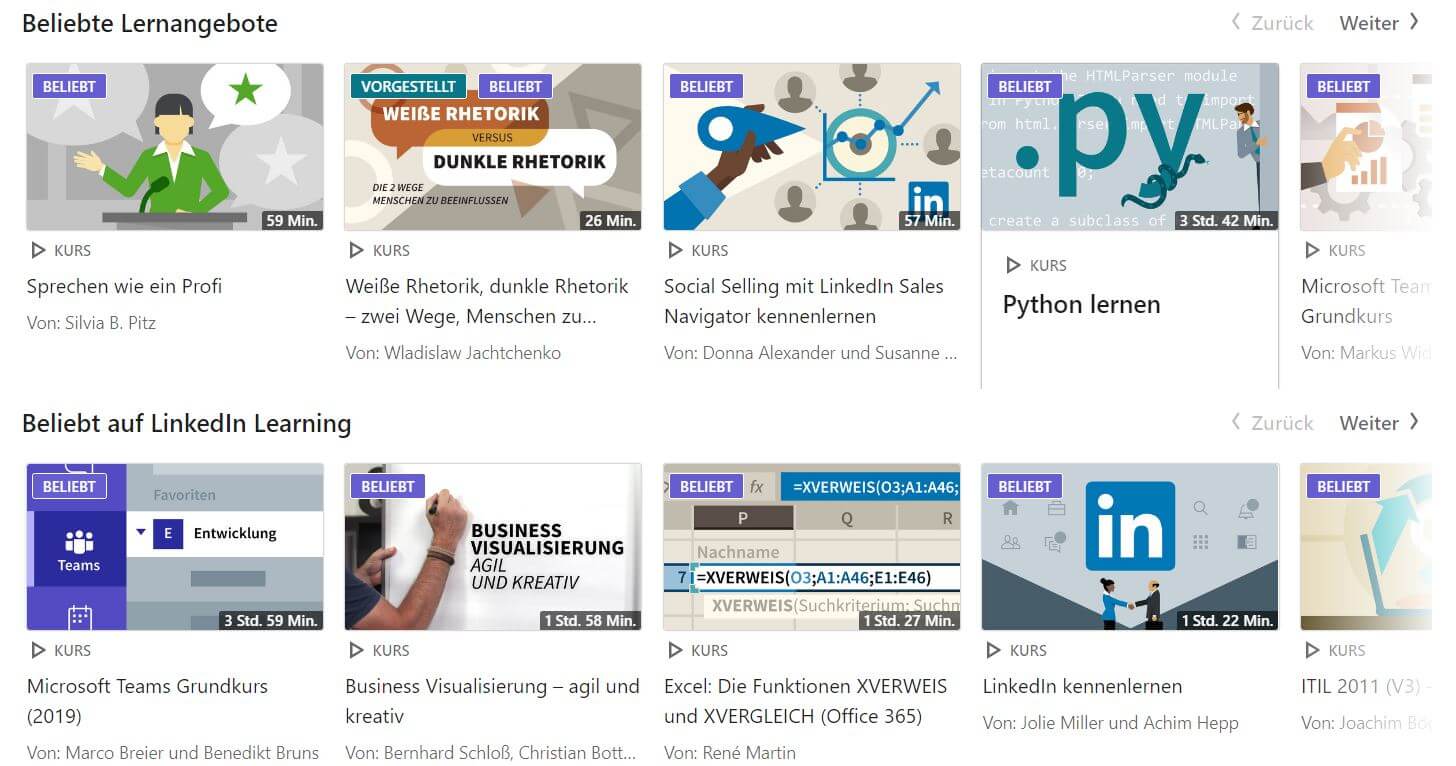This screenshot has height=766, width=1456.
Task: Click author text Von: Jolie Miller und Achim Hepp
Action: click(1110, 723)
